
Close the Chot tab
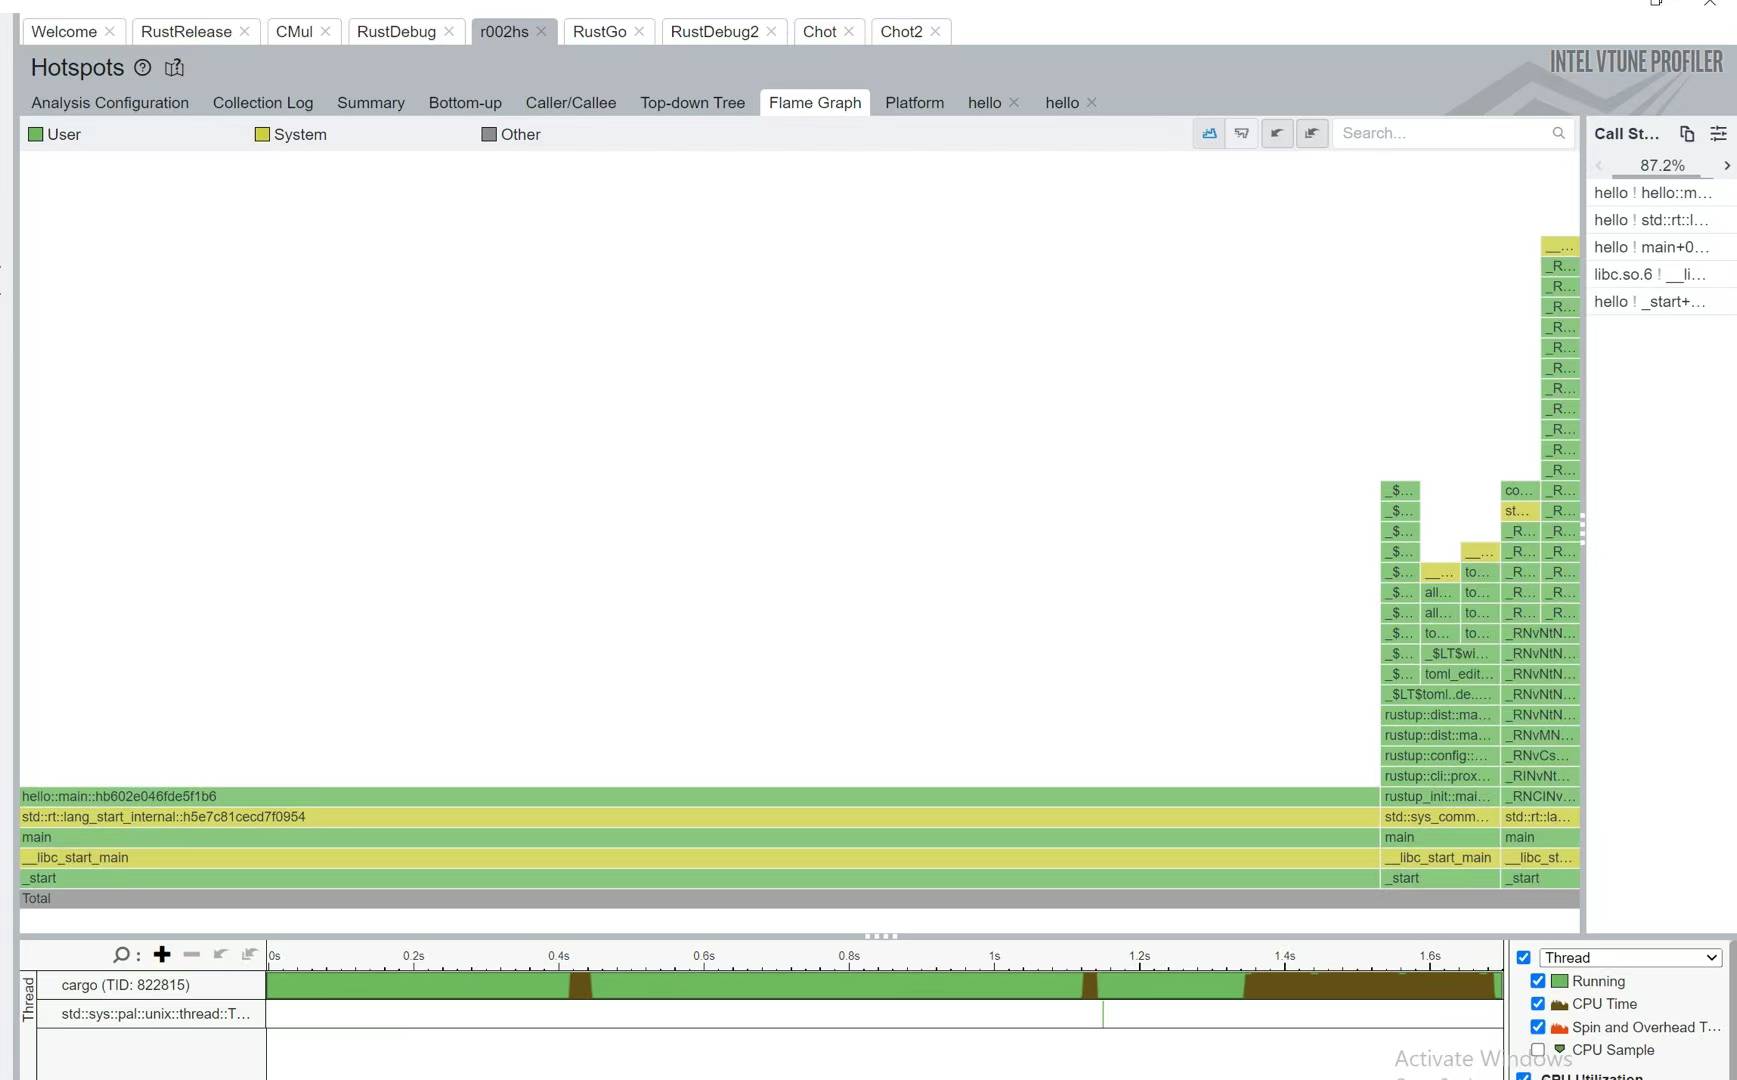849,32
